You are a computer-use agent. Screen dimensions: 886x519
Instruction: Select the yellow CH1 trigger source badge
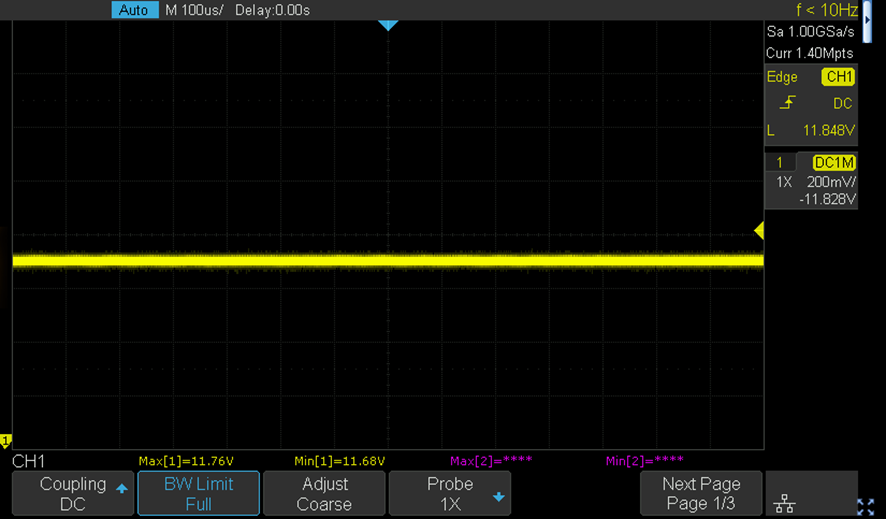click(x=839, y=77)
